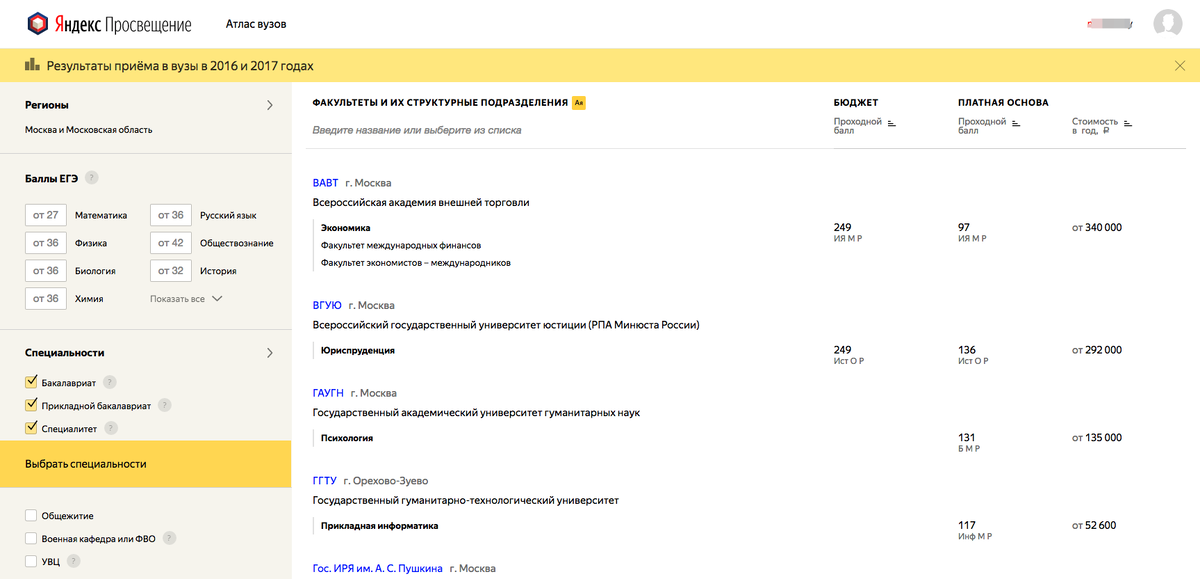This screenshot has width=1200, height=579.
Task: Click the Биология score field
Action: coord(45,271)
